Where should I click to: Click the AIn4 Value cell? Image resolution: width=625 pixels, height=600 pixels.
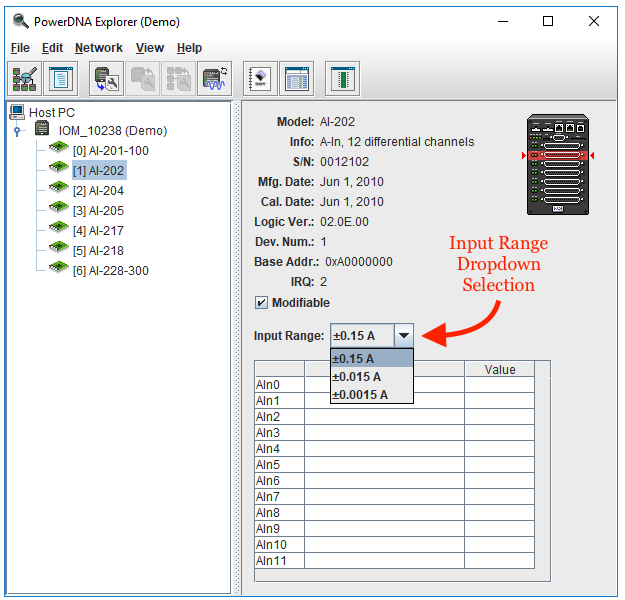pyautogui.click(x=499, y=449)
